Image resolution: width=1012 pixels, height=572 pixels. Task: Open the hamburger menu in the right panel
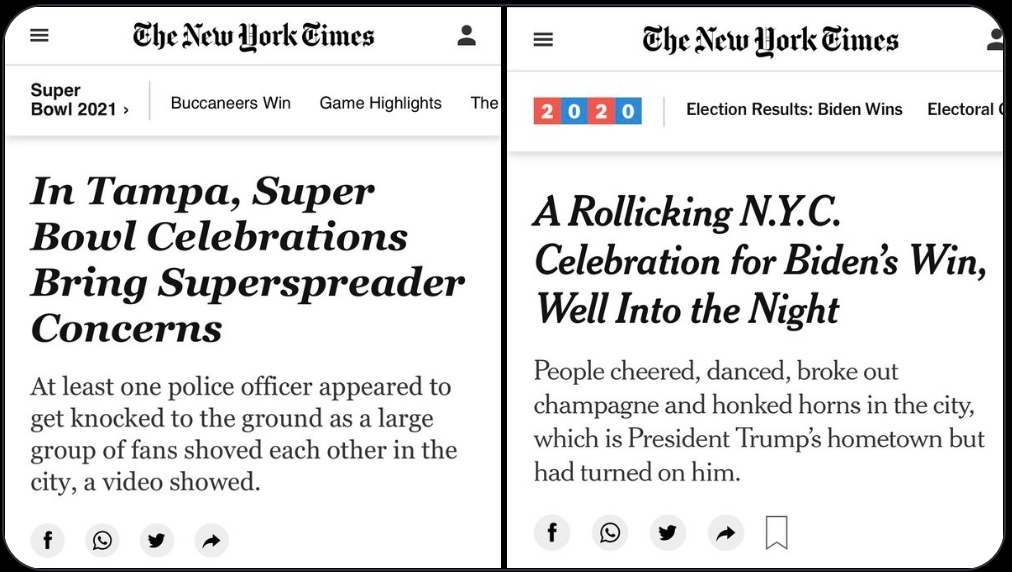543,40
